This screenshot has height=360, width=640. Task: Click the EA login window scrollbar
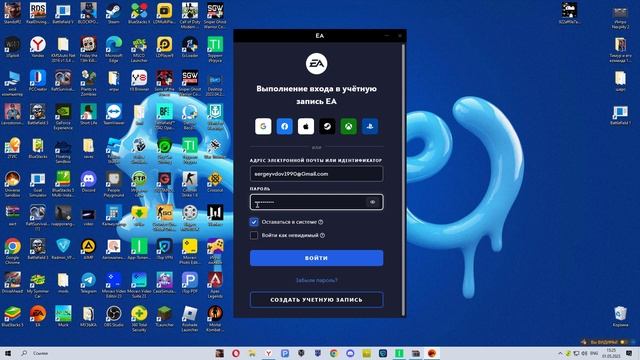click(x=404, y=180)
